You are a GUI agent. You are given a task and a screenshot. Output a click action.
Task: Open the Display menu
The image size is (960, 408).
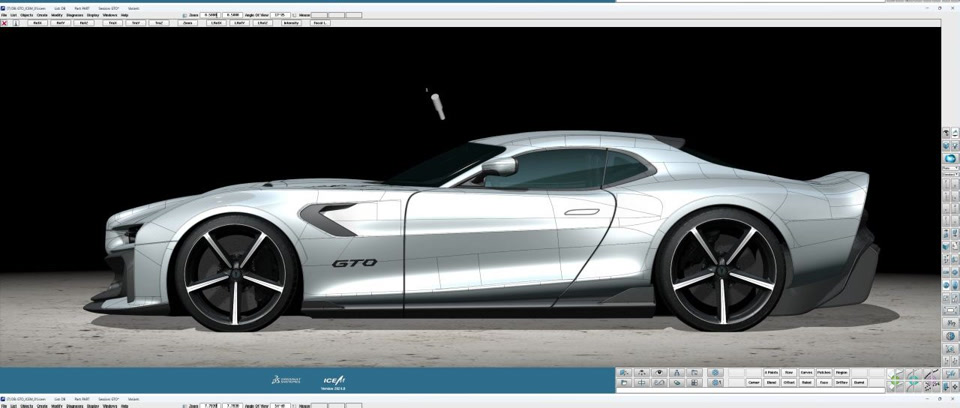[93, 15]
